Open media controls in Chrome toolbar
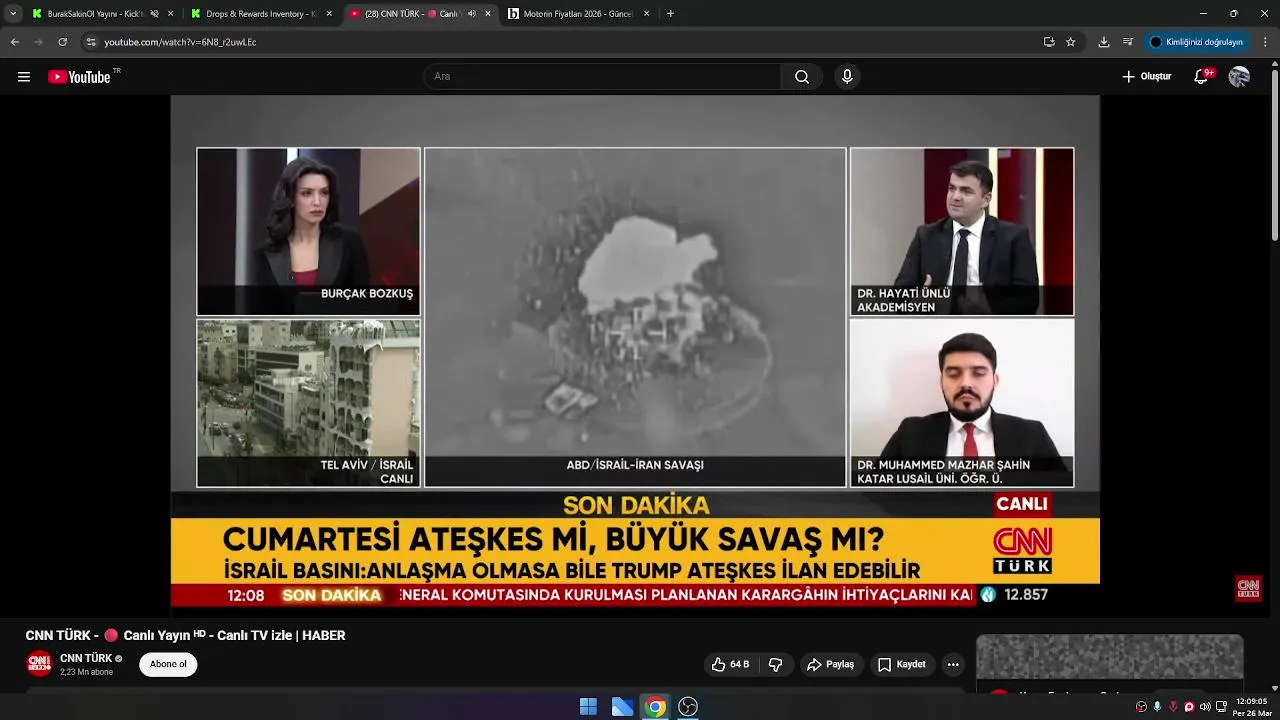The width and height of the screenshot is (1280, 720). coord(1128,42)
